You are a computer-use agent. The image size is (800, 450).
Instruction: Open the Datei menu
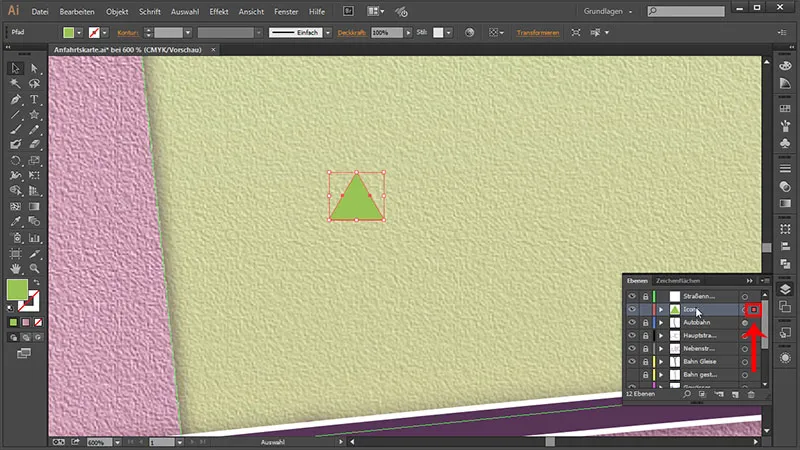[x=40, y=11]
